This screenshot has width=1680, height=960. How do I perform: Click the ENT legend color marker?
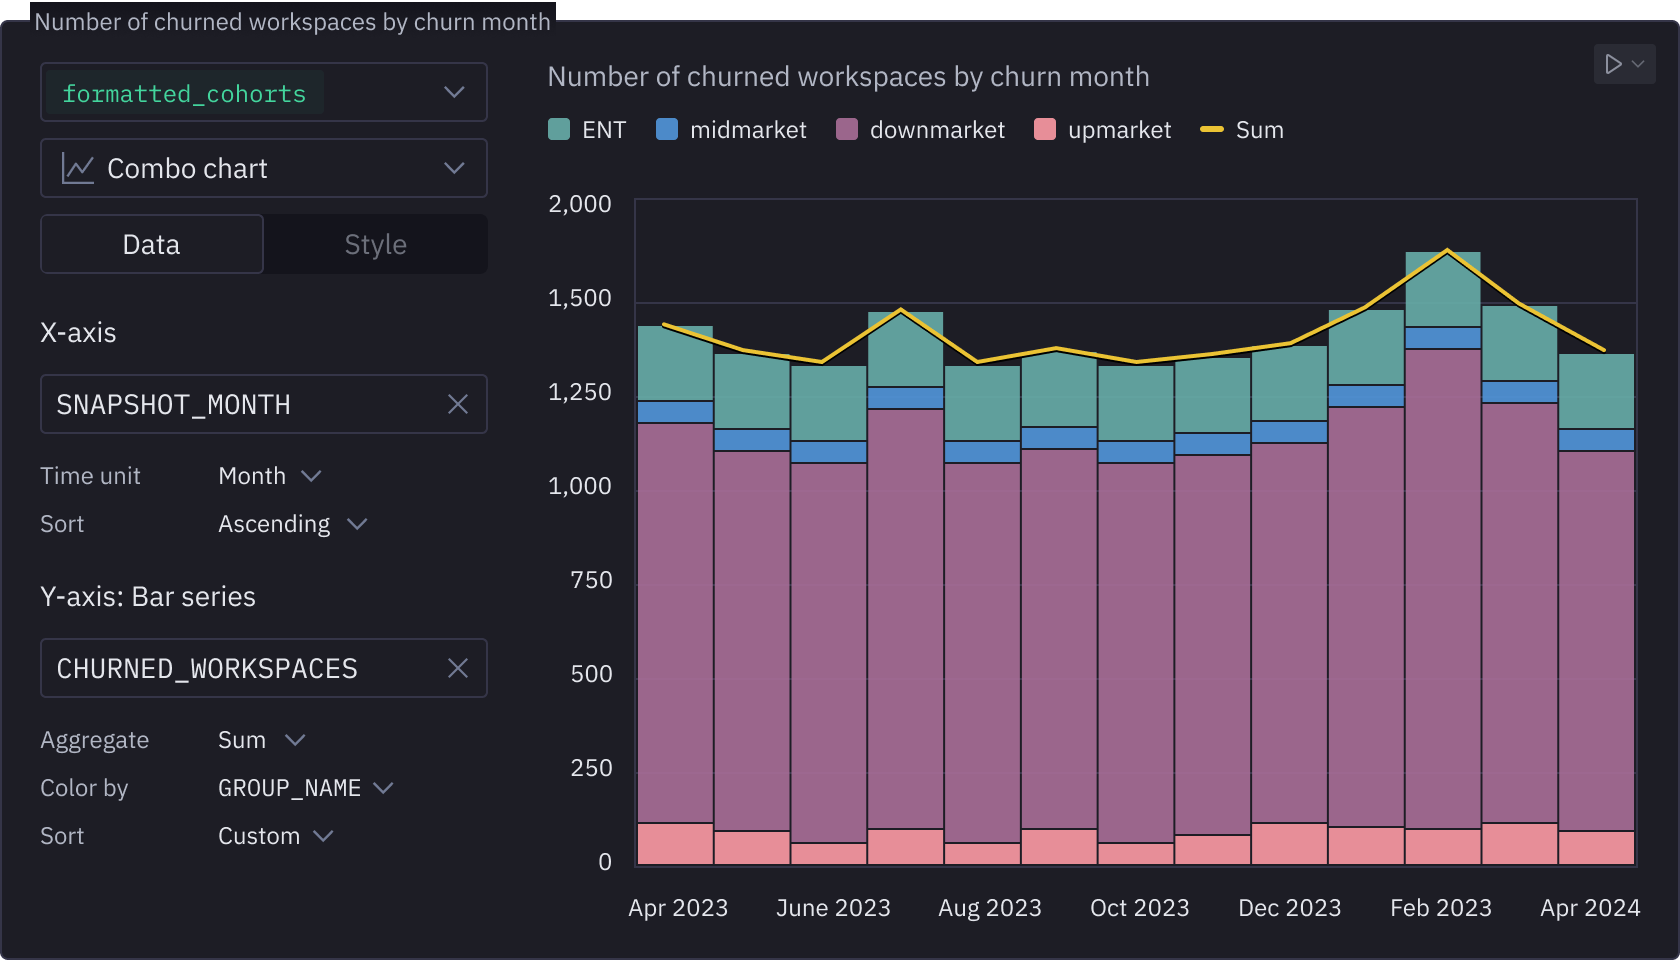click(x=559, y=129)
